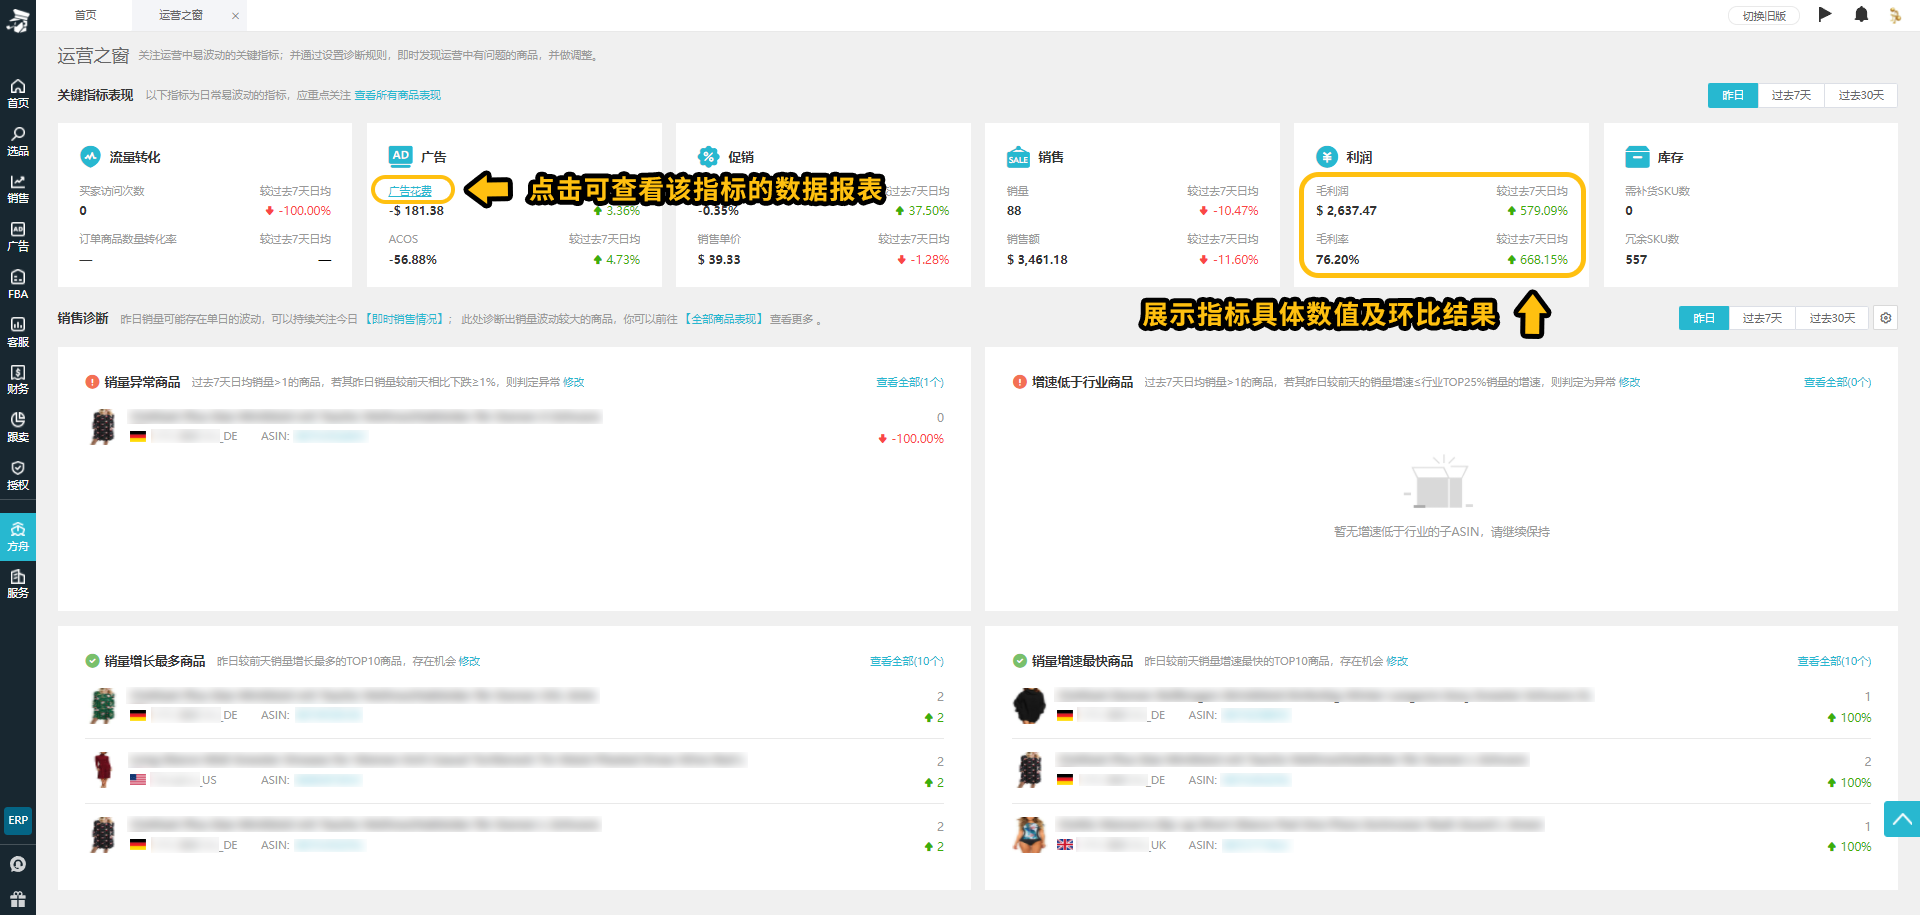The width and height of the screenshot is (1920, 915).
Task: Click the 切换旧版 button
Action: pos(1764,15)
